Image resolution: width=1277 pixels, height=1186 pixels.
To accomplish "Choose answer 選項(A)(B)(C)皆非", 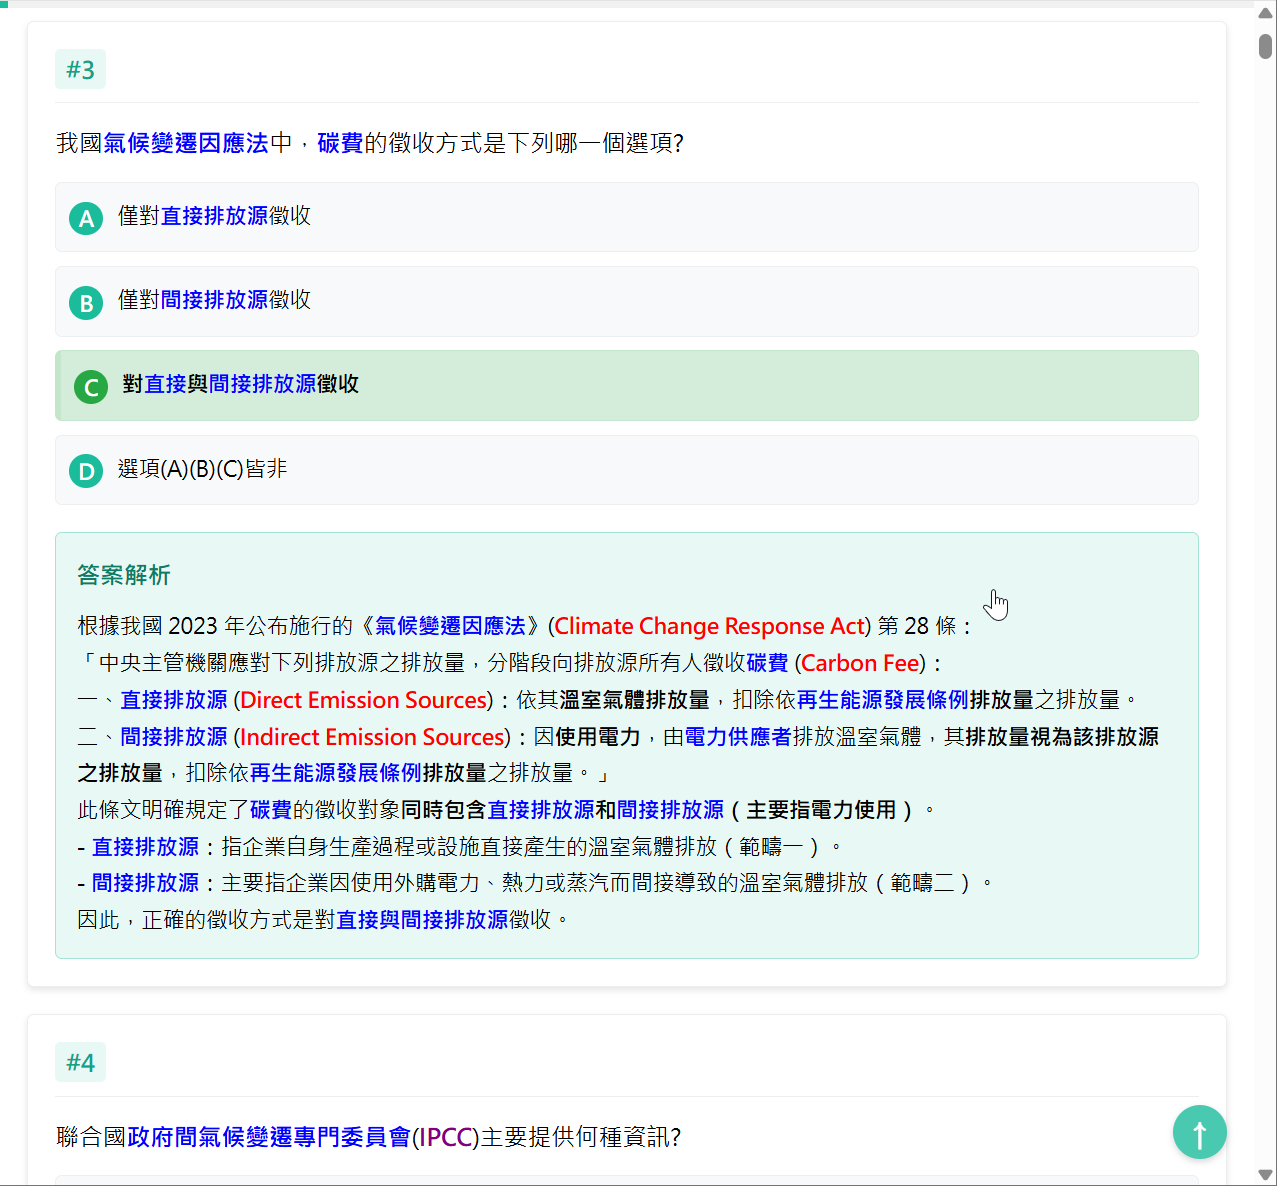I will tap(627, 470).
